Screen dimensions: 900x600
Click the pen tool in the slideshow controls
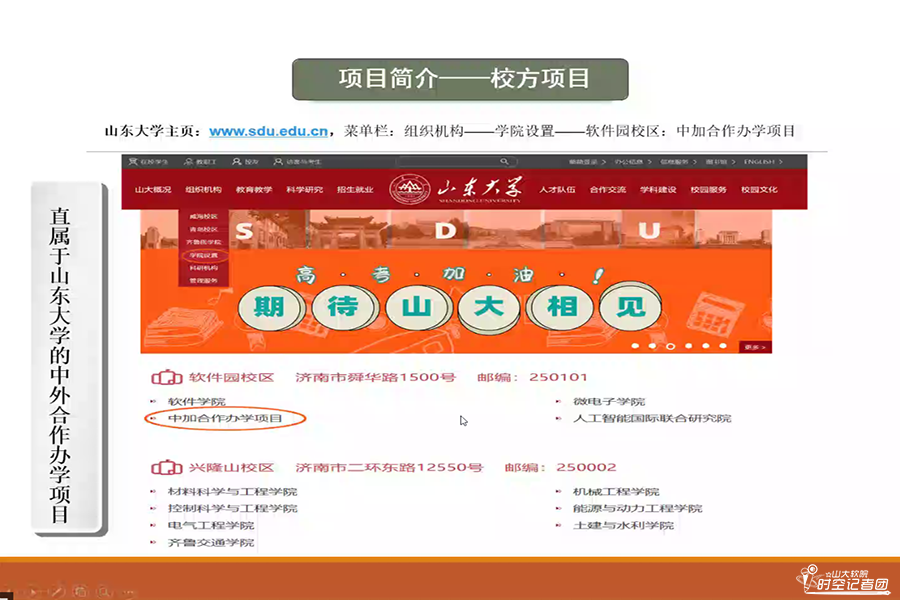pyautogui.click(x=58, y=590)
